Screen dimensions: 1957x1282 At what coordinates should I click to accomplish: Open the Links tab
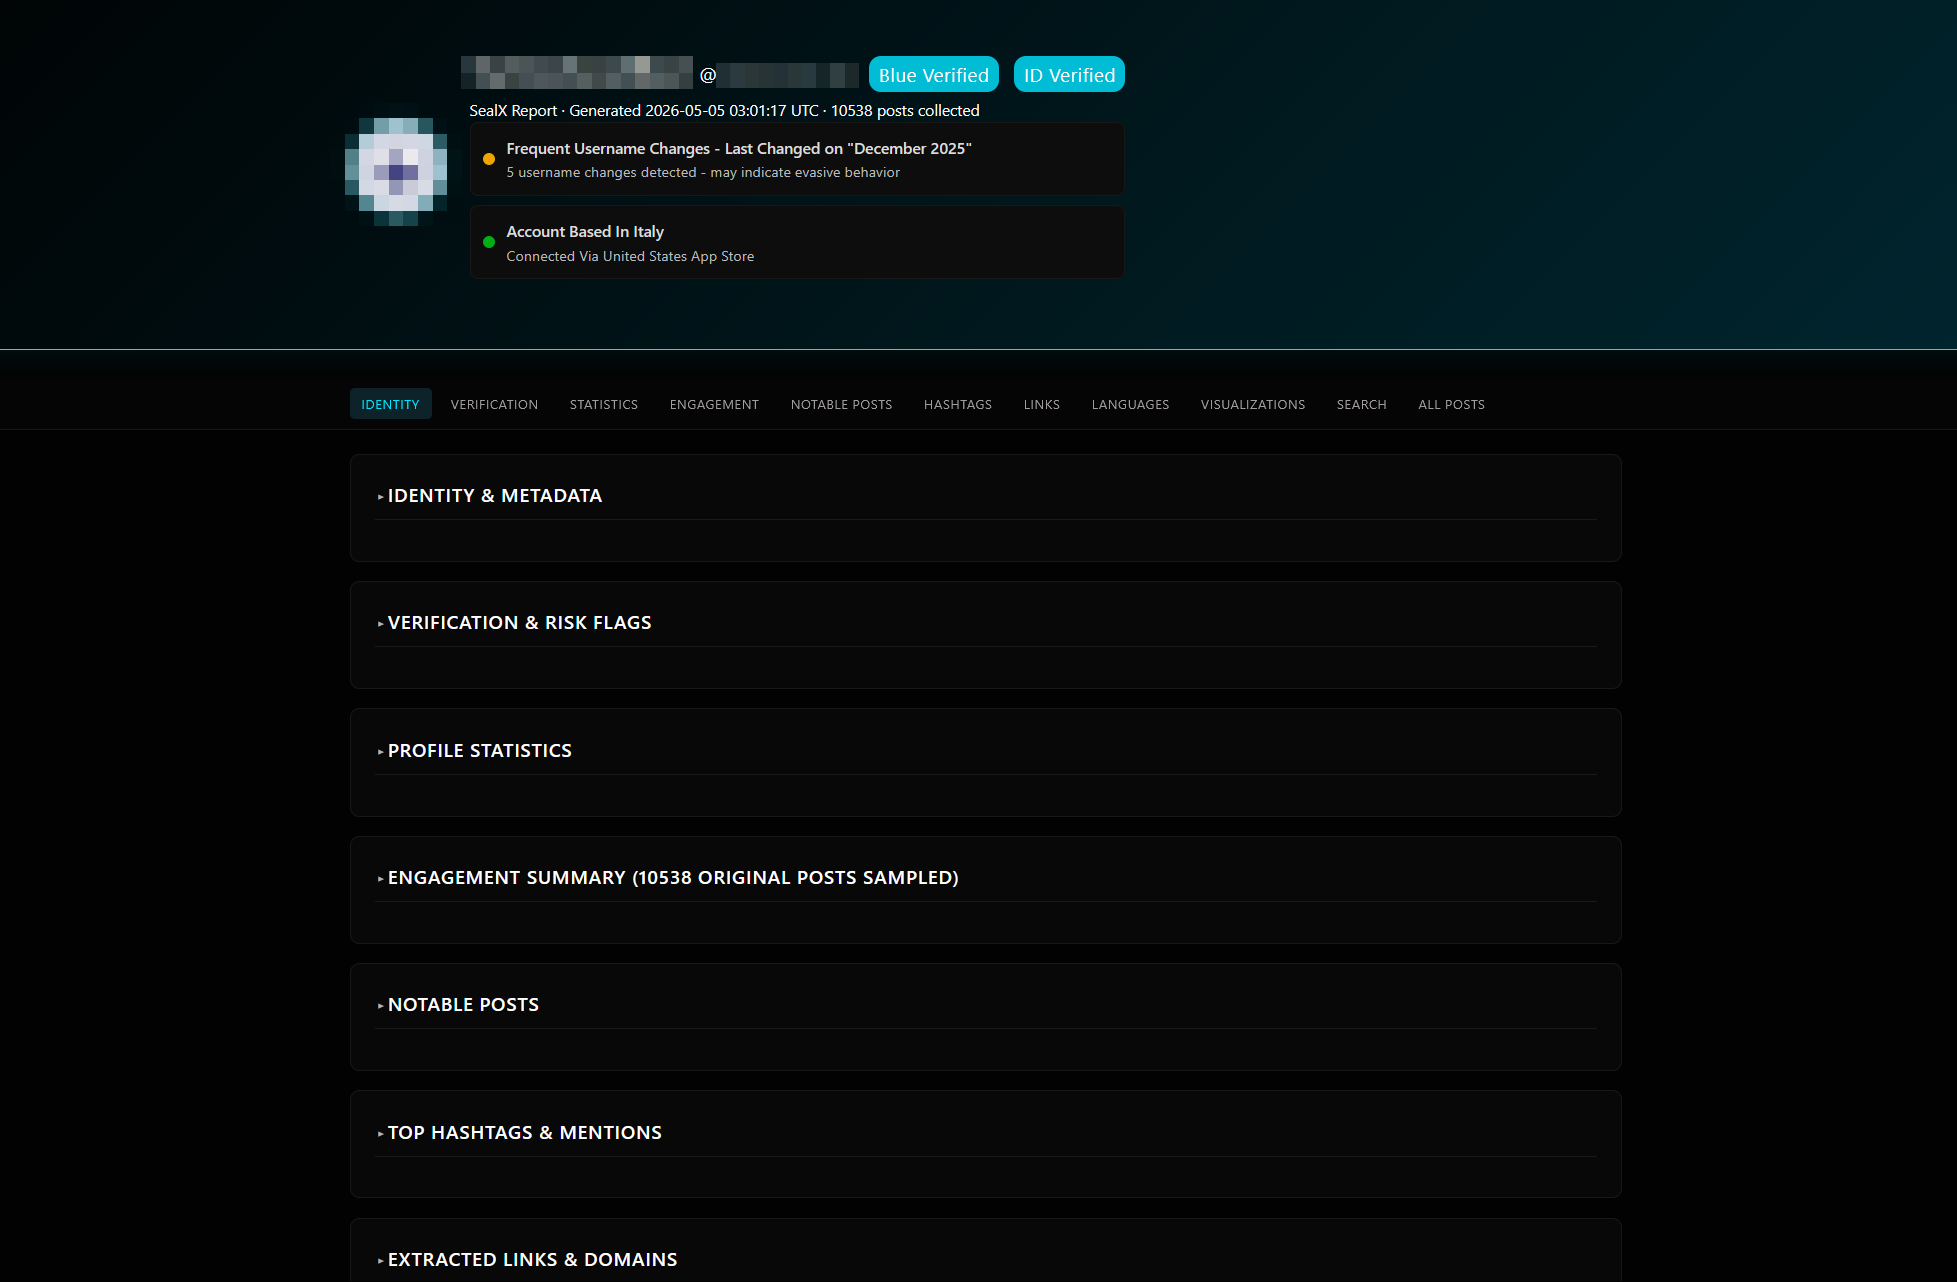(1042, 404)
